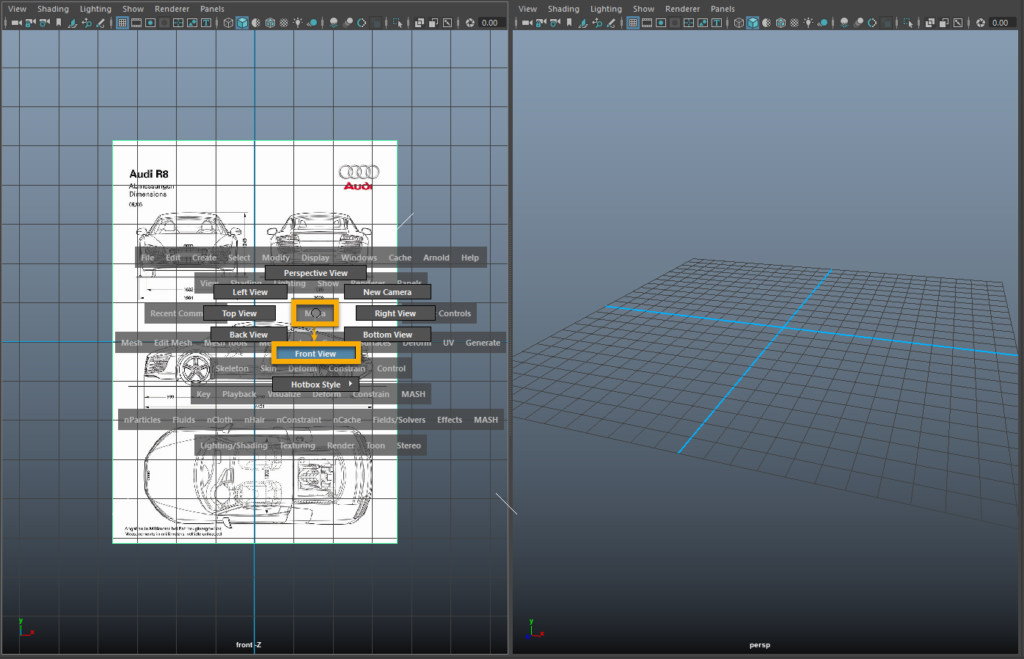Choose Perspective View in the hotbox

315,273
